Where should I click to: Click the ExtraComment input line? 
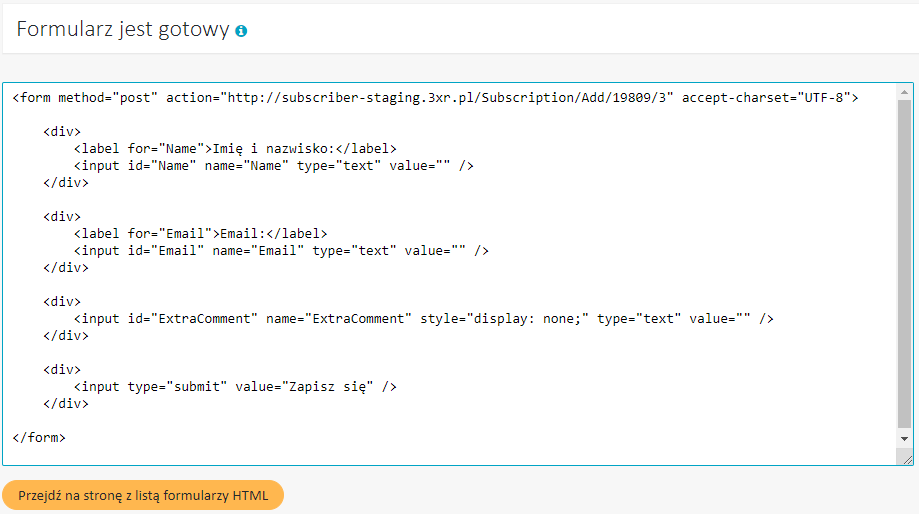click(x=424, y=319)
